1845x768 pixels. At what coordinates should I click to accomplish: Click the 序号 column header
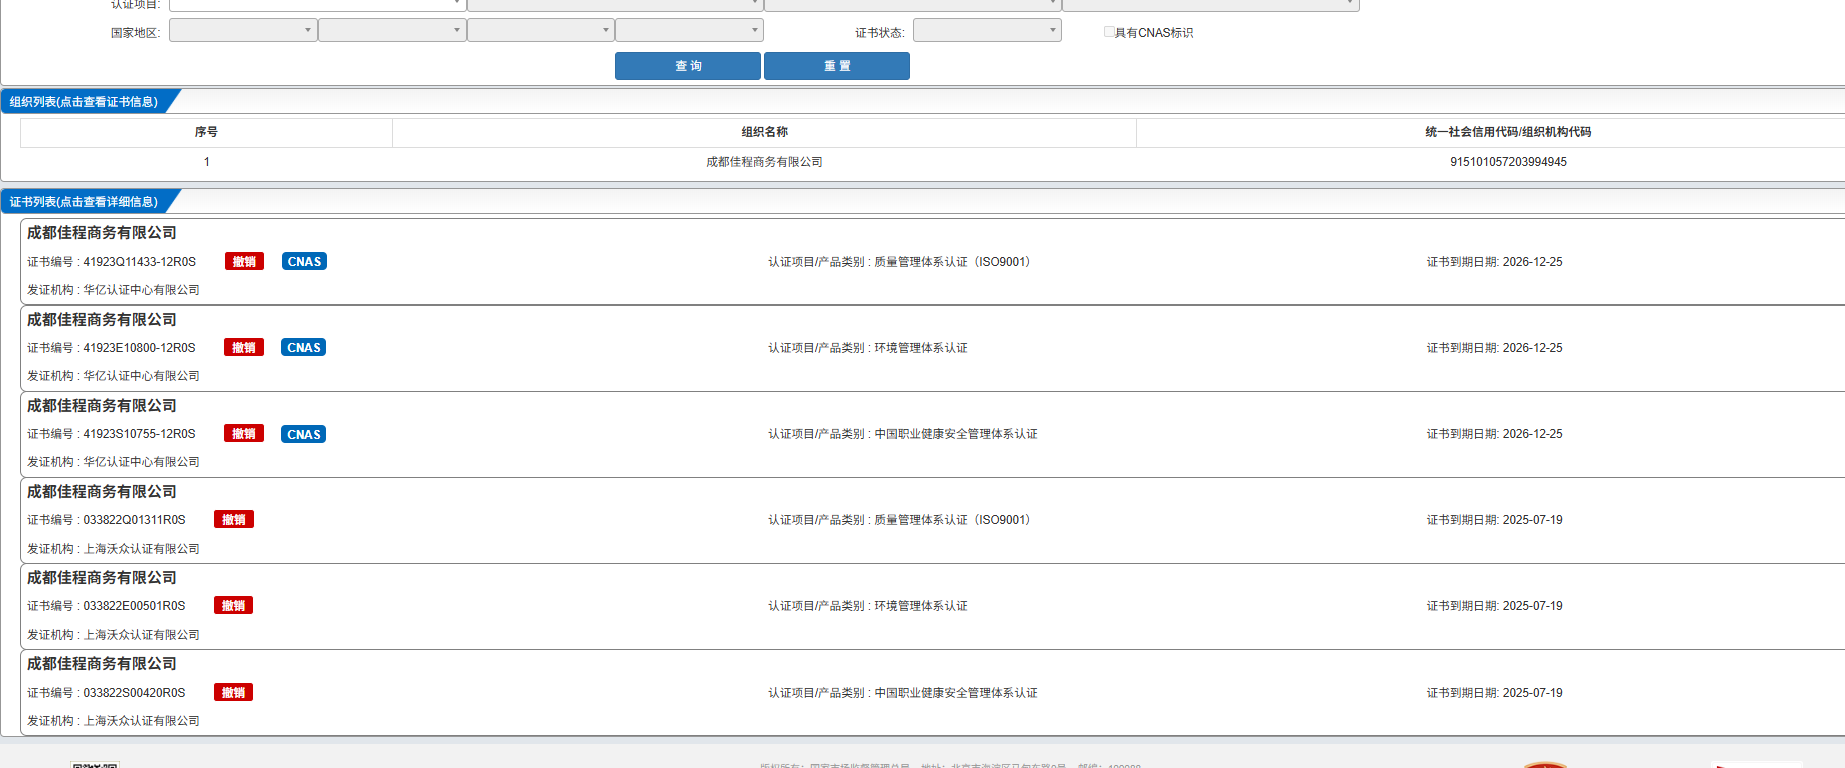coord(206,132)
